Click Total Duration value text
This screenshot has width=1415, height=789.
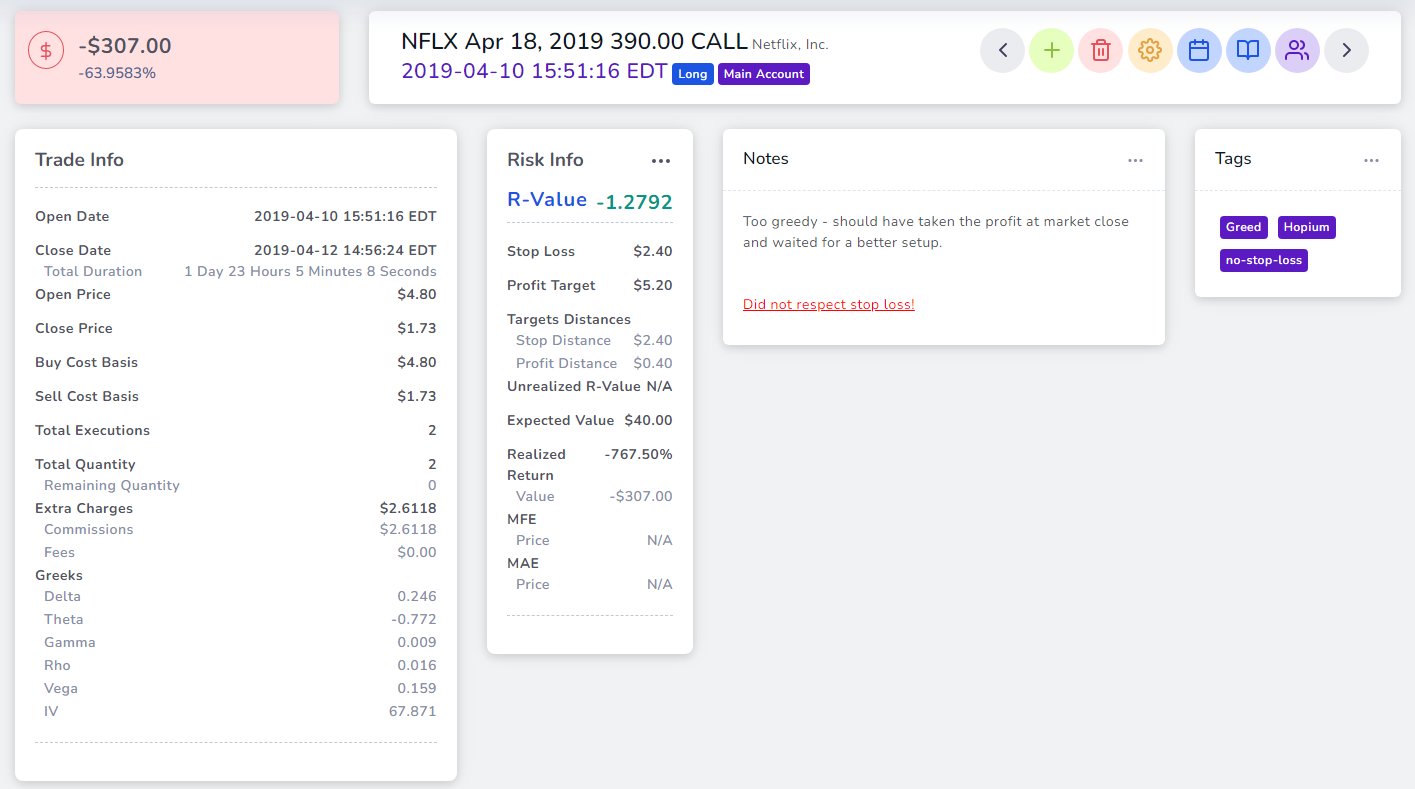coord(310,271)
